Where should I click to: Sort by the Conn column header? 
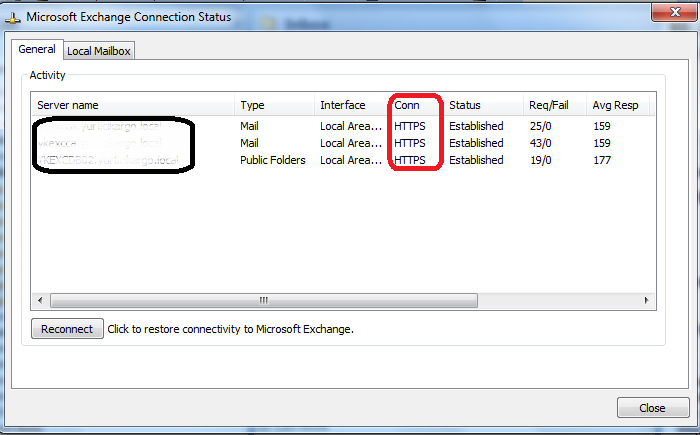(415, 105)
